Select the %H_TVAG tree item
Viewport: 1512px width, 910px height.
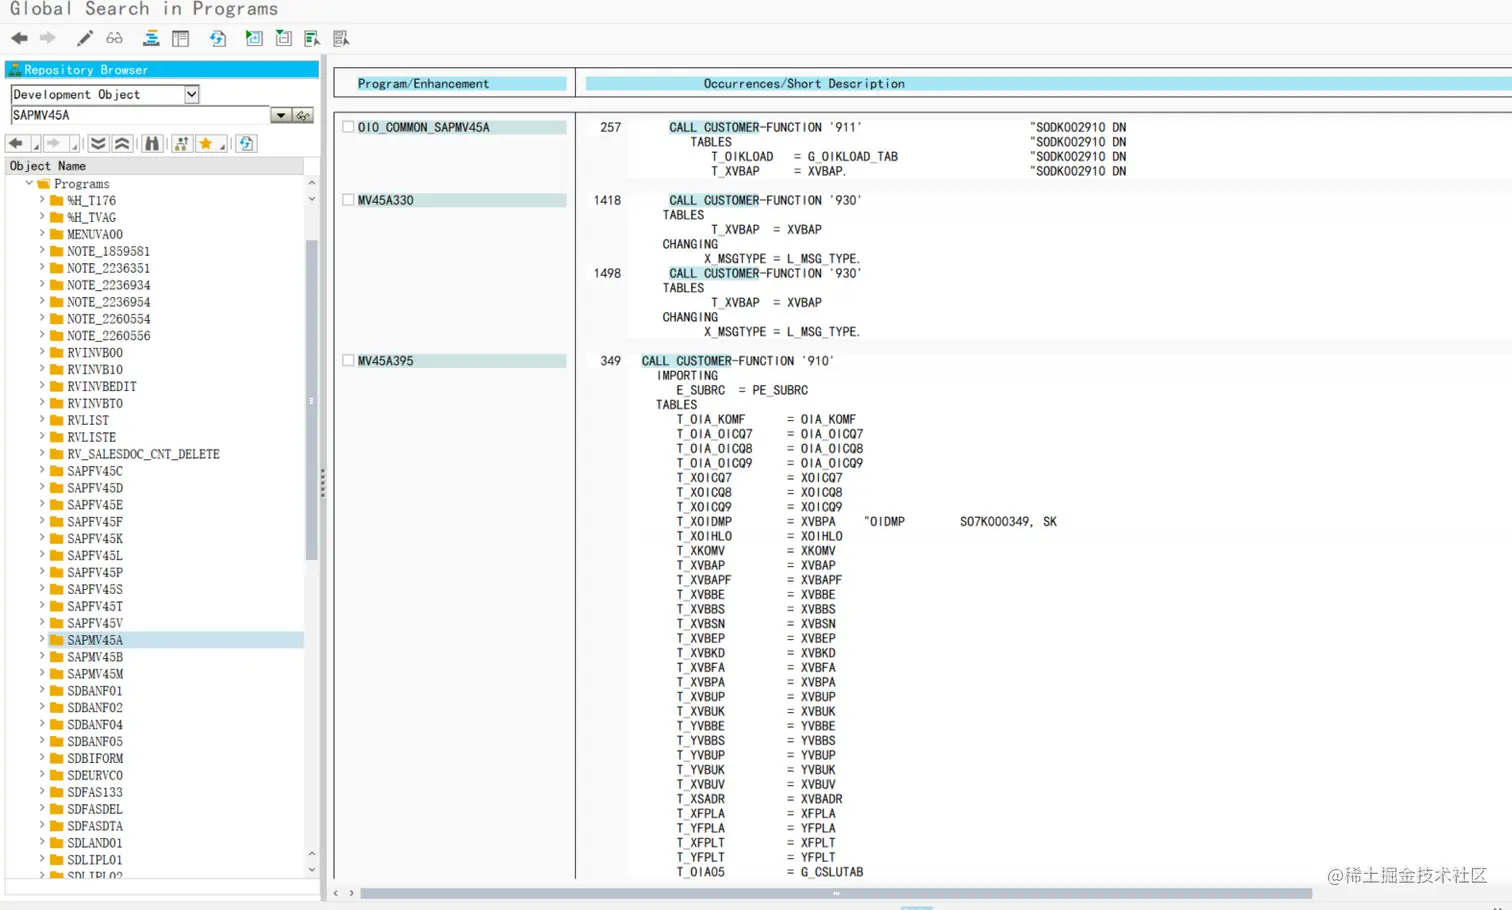91,217
